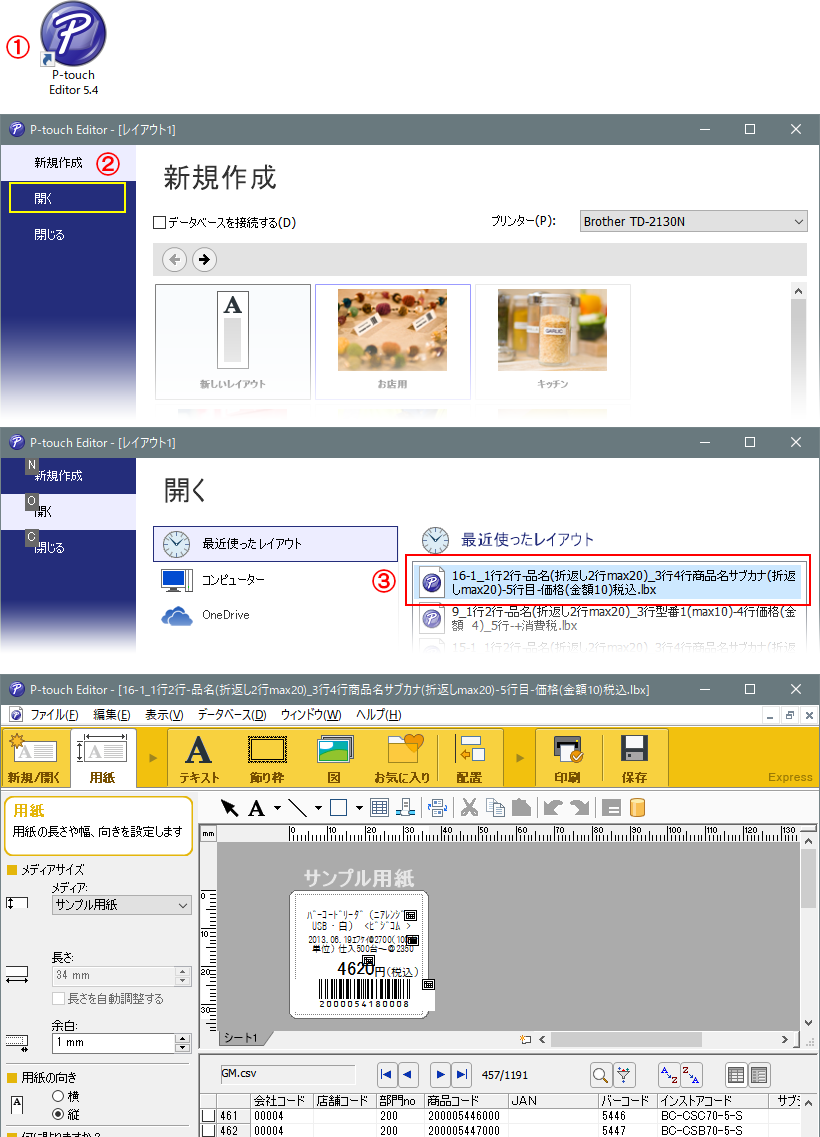Click the paste icon in edit toolbar
This screenshot has height=1137, width=820.
[521, 807]
